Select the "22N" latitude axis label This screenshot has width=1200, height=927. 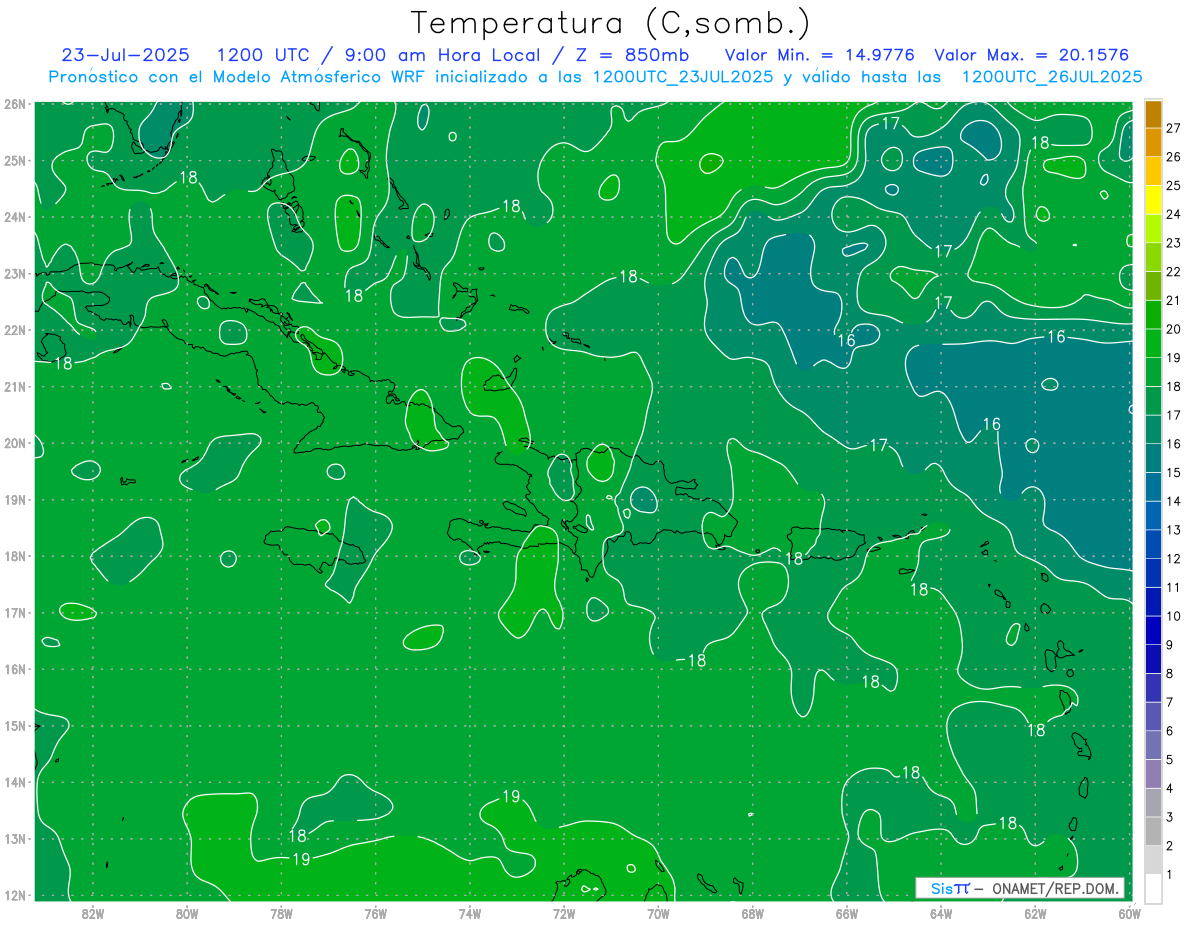[15, 330]
